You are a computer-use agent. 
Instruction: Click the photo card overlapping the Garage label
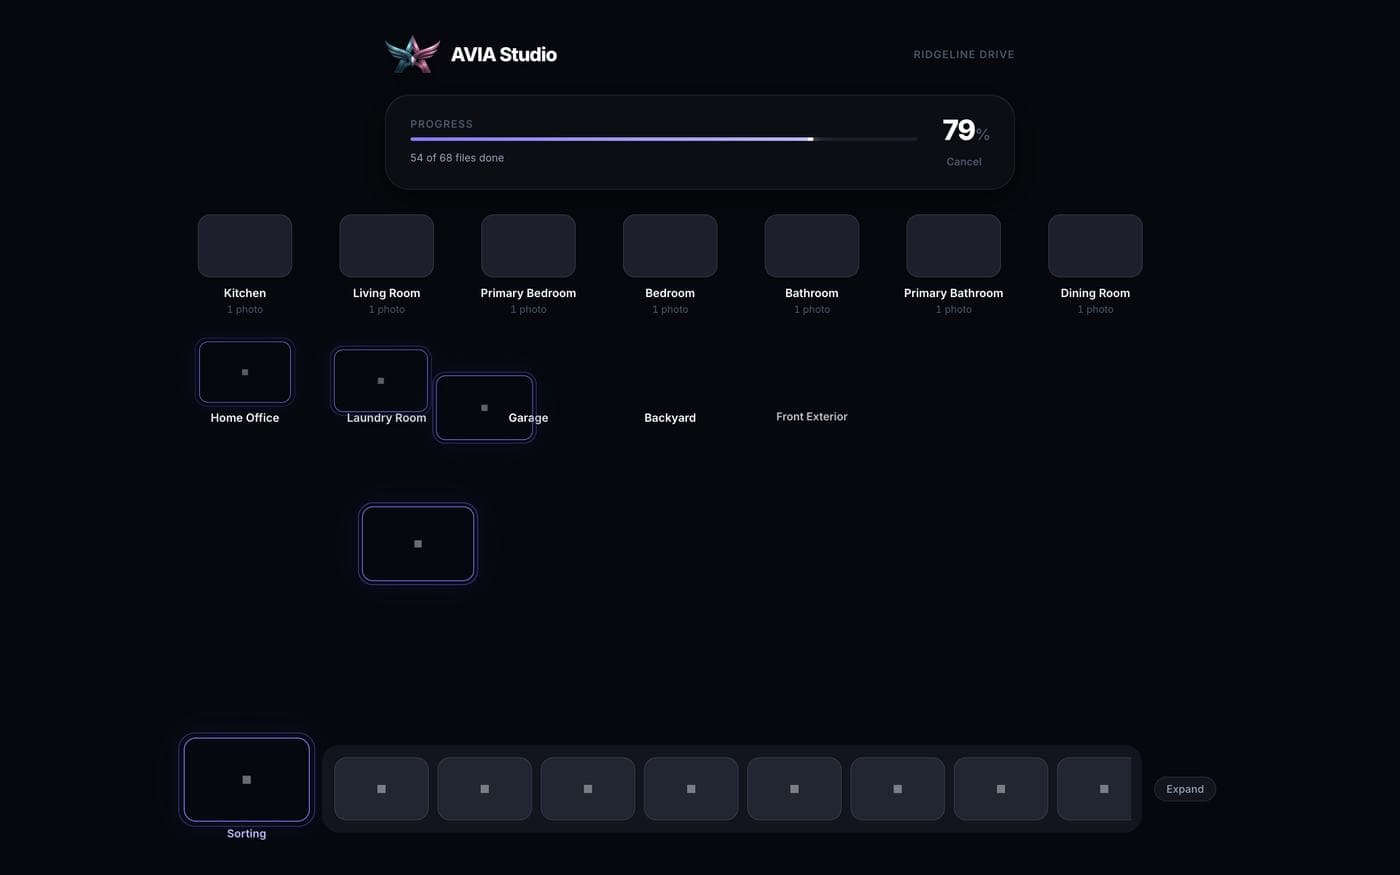tap(485, 408)
